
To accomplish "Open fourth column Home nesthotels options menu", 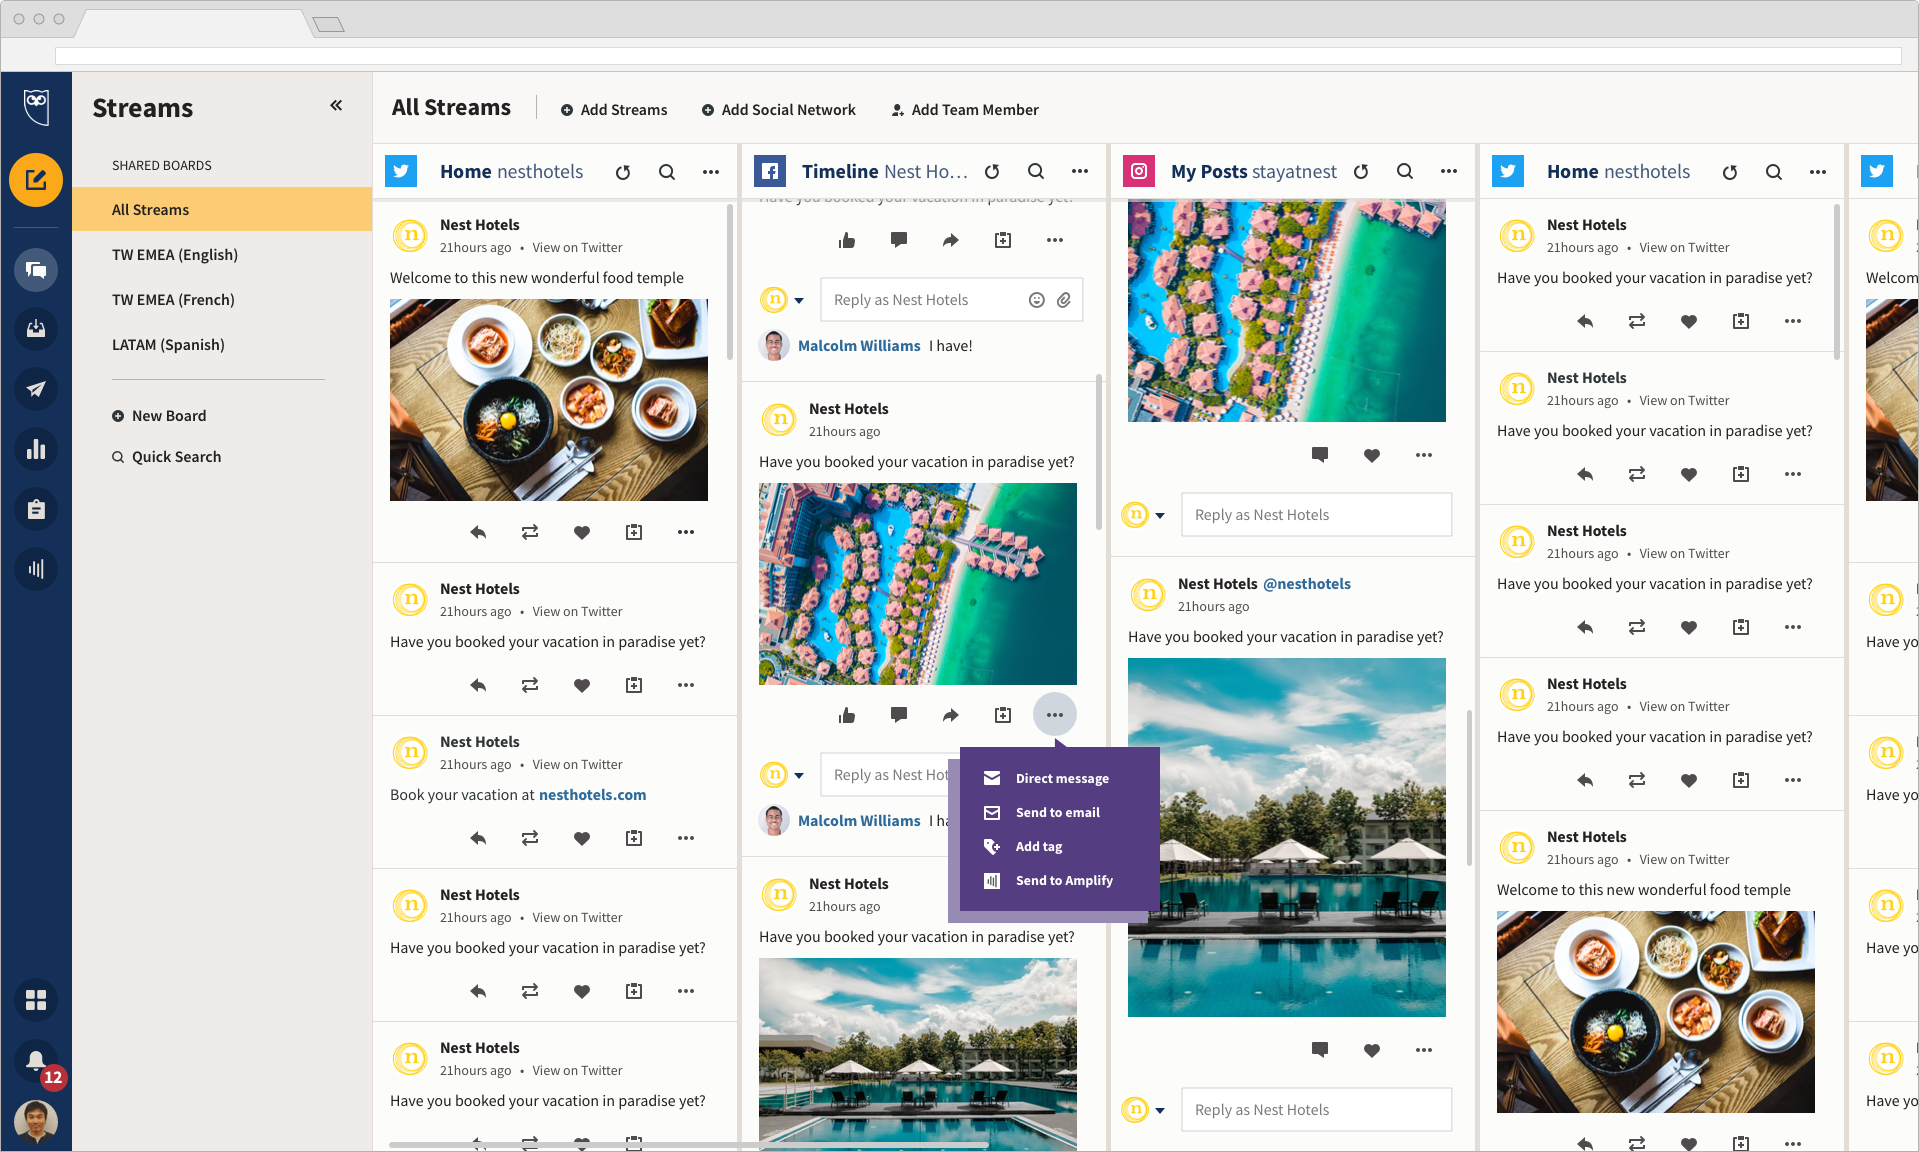I will tap(1818, 172).
